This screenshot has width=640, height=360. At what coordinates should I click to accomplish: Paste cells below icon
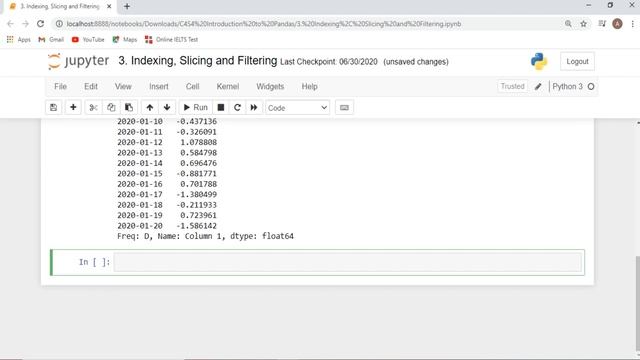(129, 108)
